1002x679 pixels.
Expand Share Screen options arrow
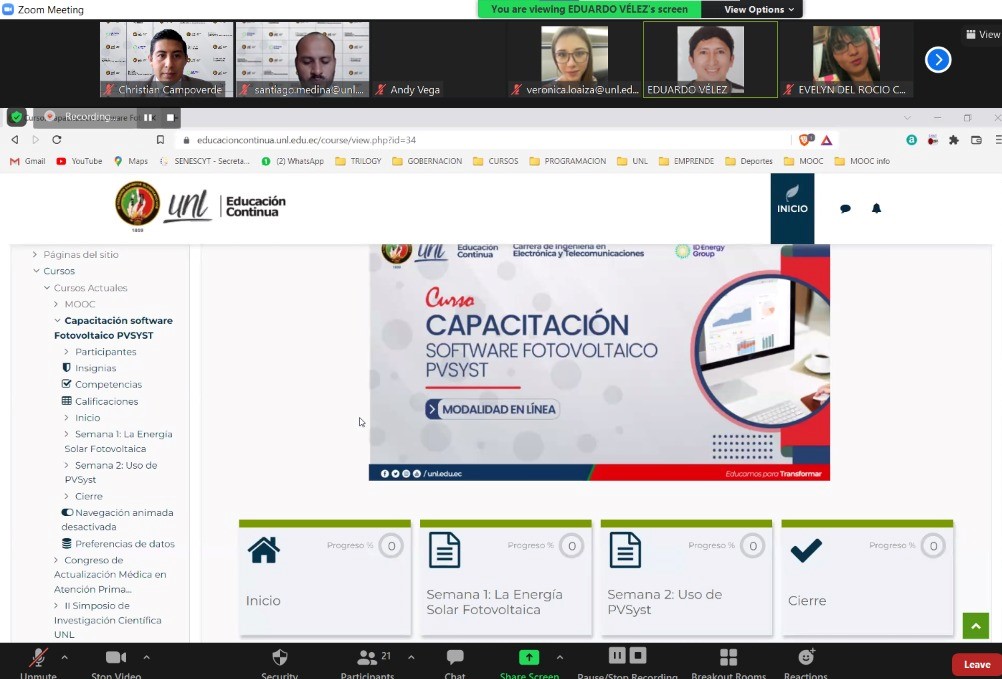pyautogui.click(x=560, y=657)
